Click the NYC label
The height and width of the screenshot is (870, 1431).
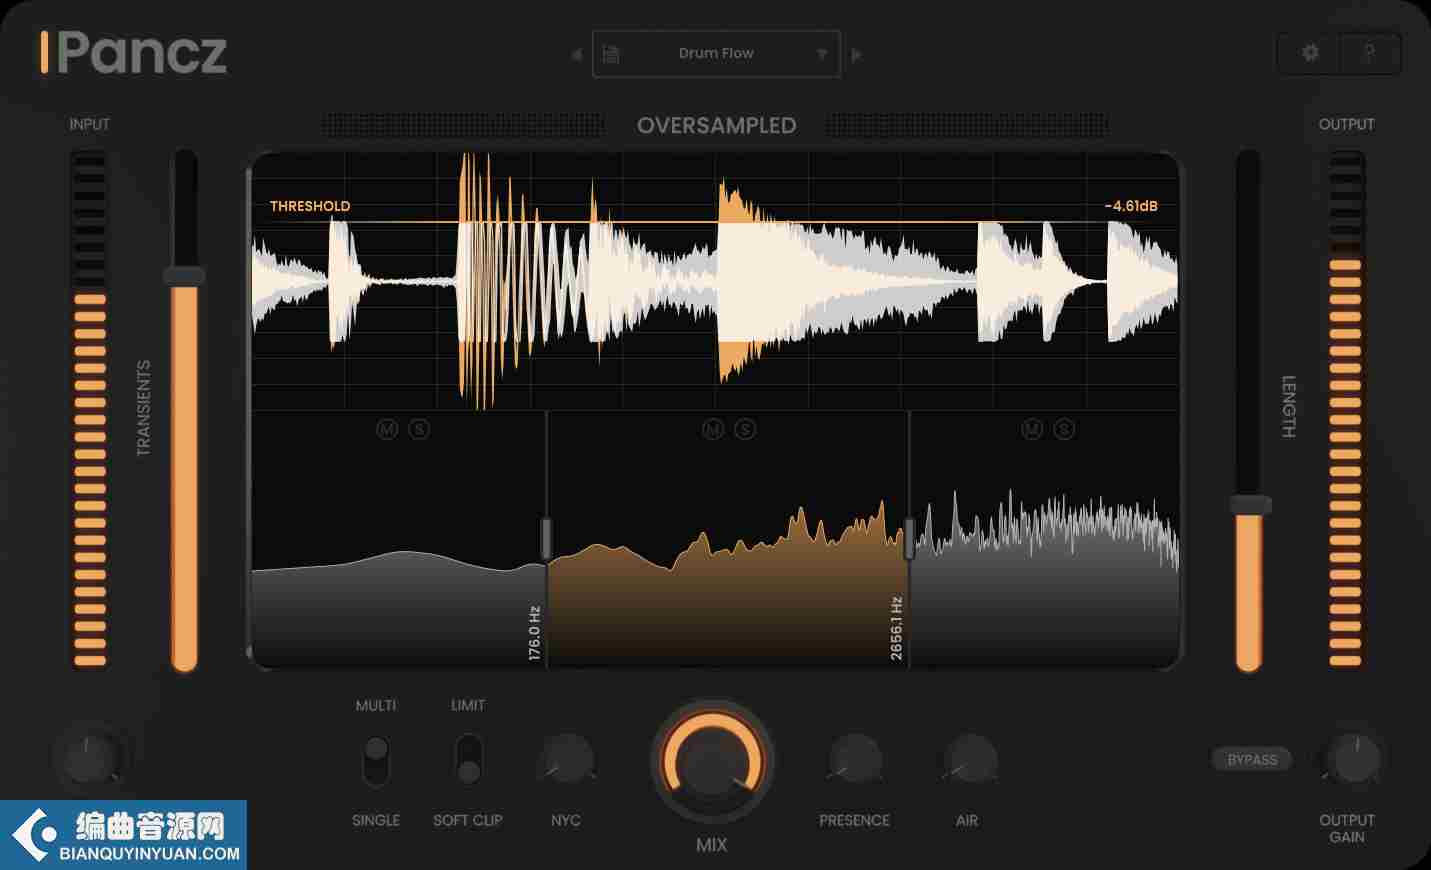[566, 820]
